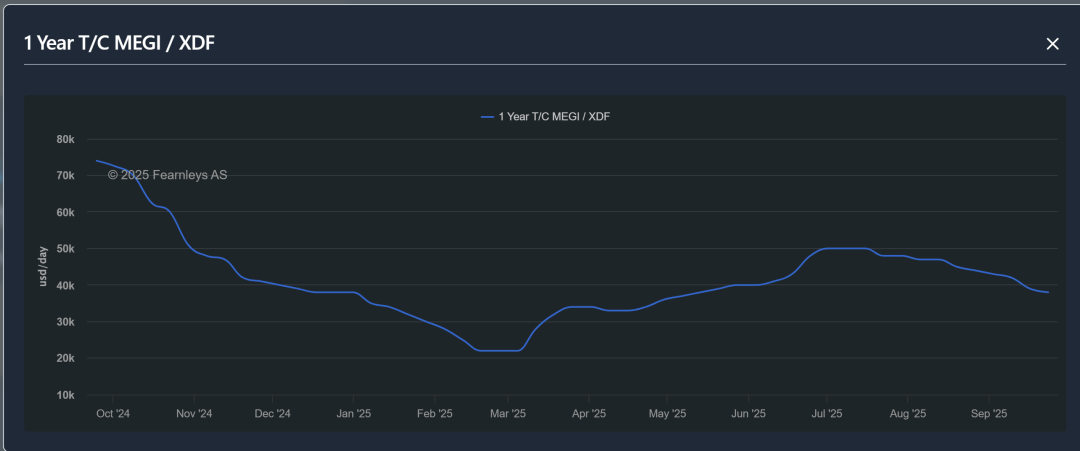Click the blue line swatch in the legend
The image size is (1080, 451).
click(x=488, y=117)
